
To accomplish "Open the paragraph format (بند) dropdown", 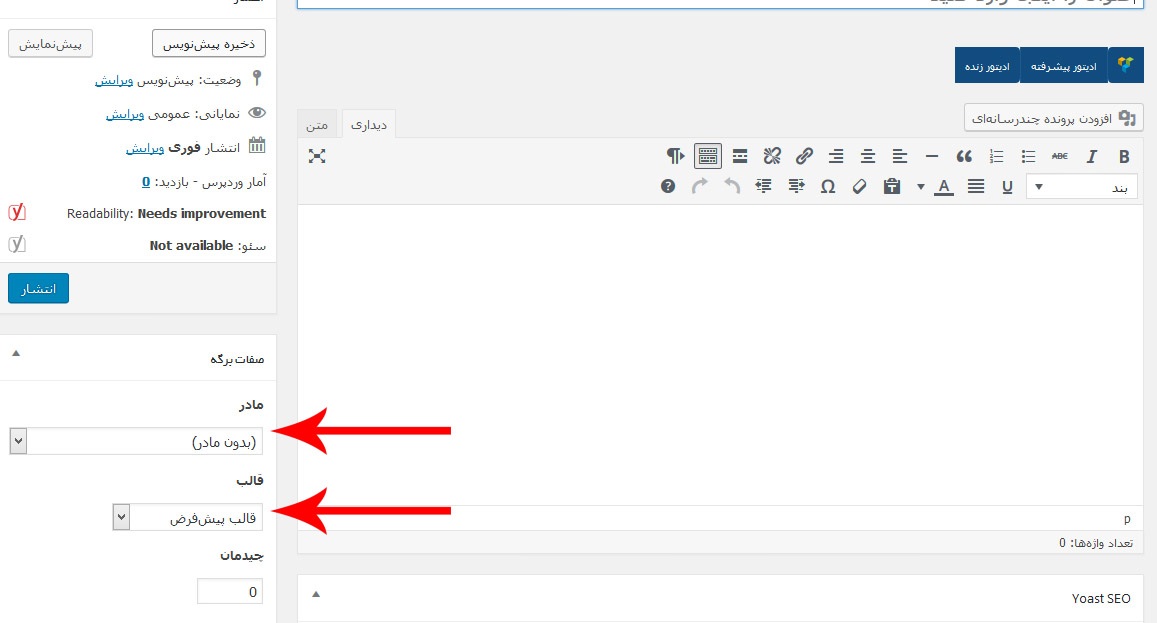I will (x=1081, y=187).
